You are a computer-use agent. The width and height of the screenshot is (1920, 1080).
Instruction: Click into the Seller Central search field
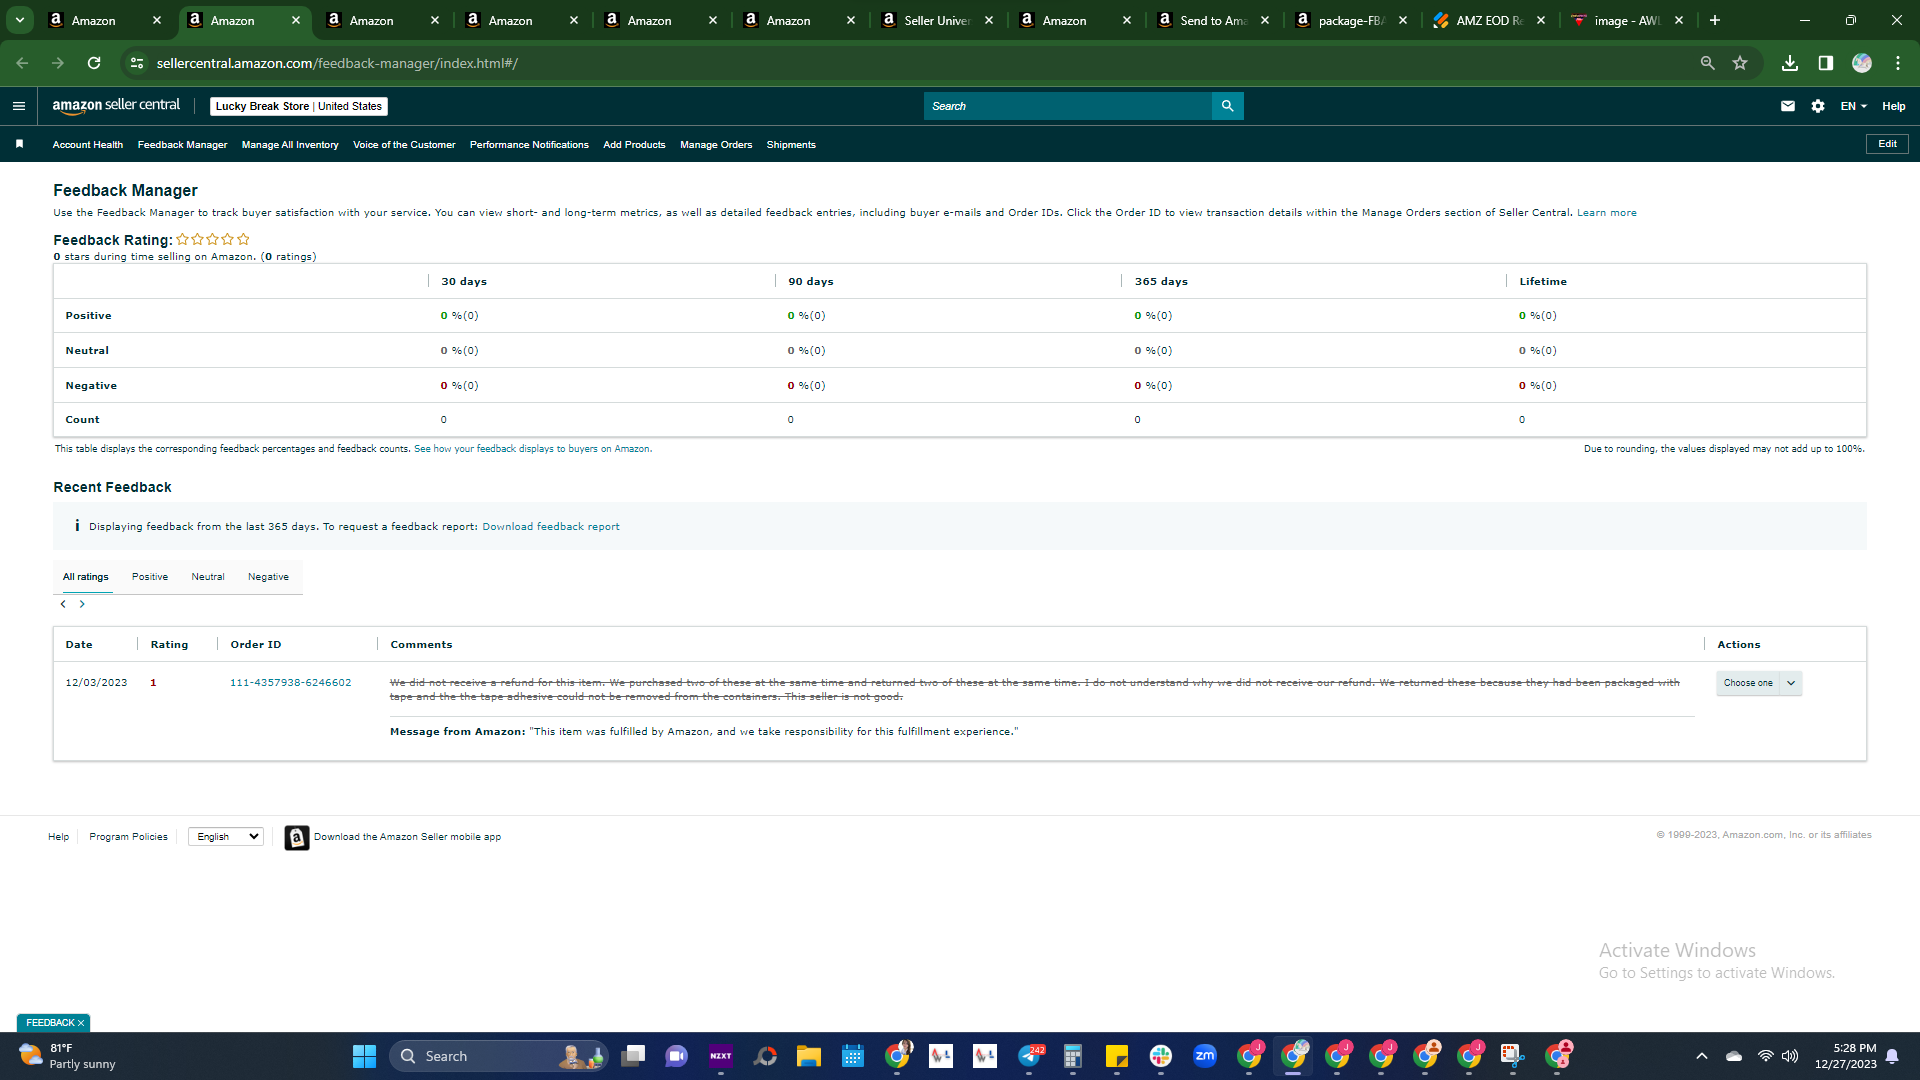pyautogui.click(x=1067, y=106)
